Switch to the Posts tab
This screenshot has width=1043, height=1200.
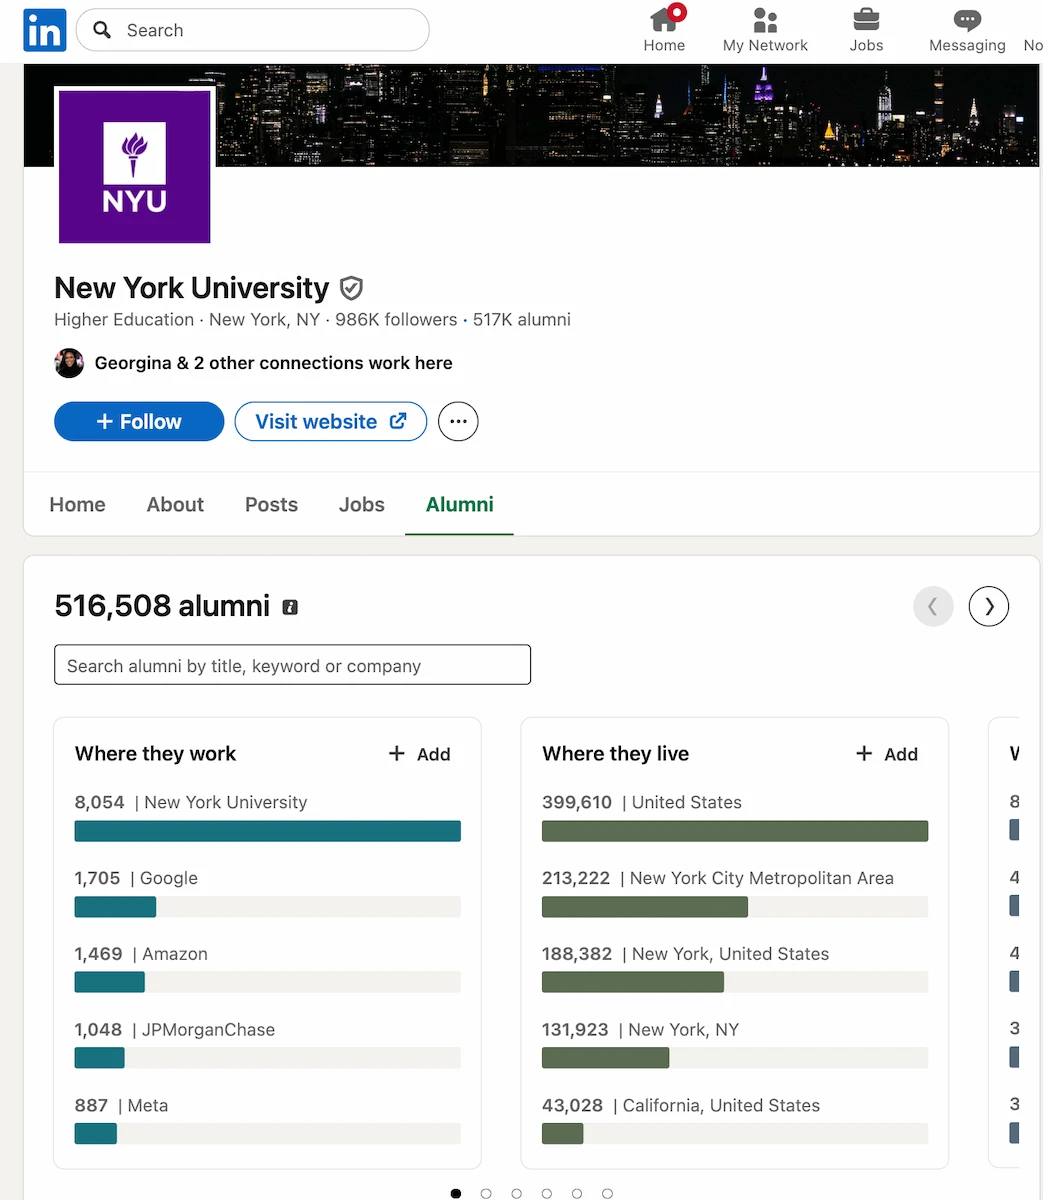coord(271,504)
